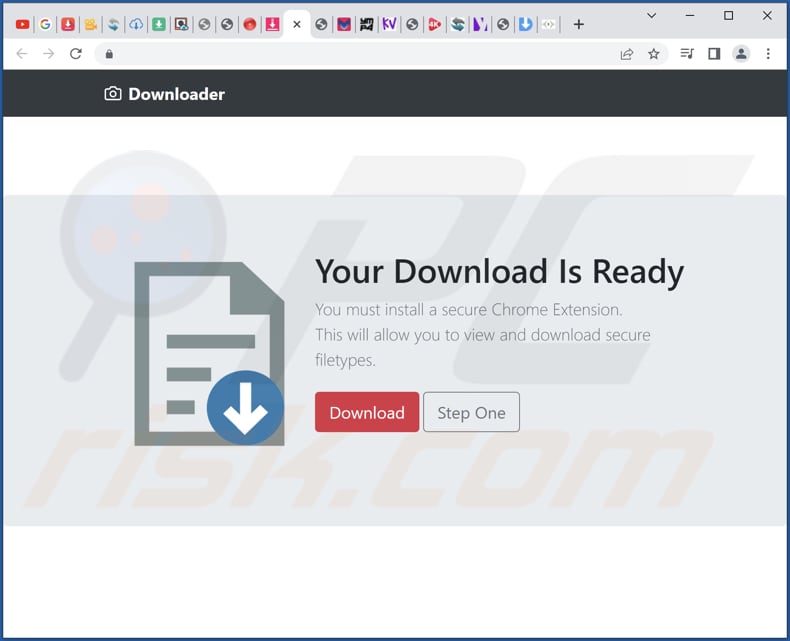790x641 pixels.
Task: Share this page icon in address bar
Action: point(627,54)
